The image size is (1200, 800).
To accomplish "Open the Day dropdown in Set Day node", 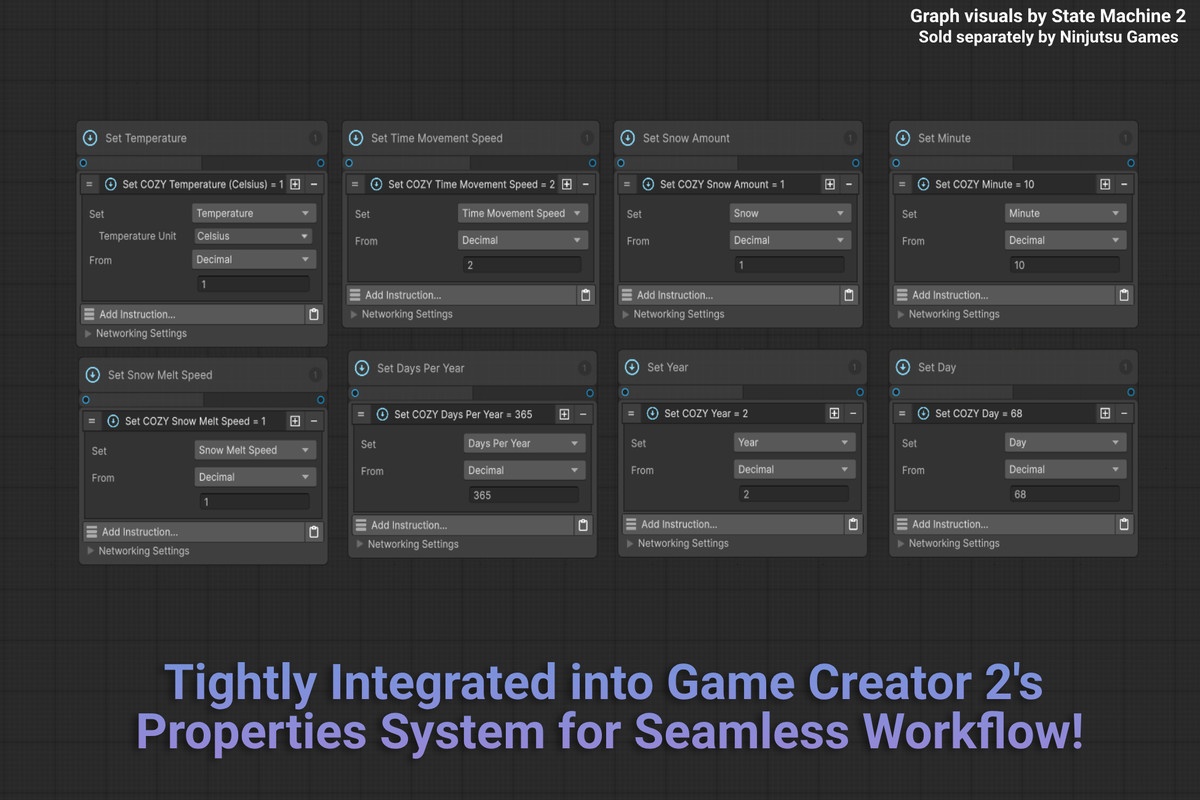I will (1065, 442).
